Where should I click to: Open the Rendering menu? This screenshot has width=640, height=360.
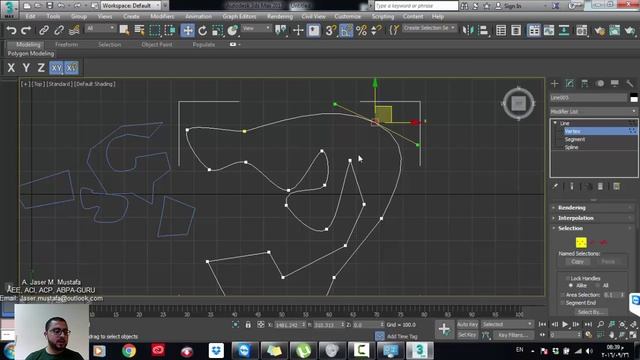pyautogui.click(x=280, y=16)
